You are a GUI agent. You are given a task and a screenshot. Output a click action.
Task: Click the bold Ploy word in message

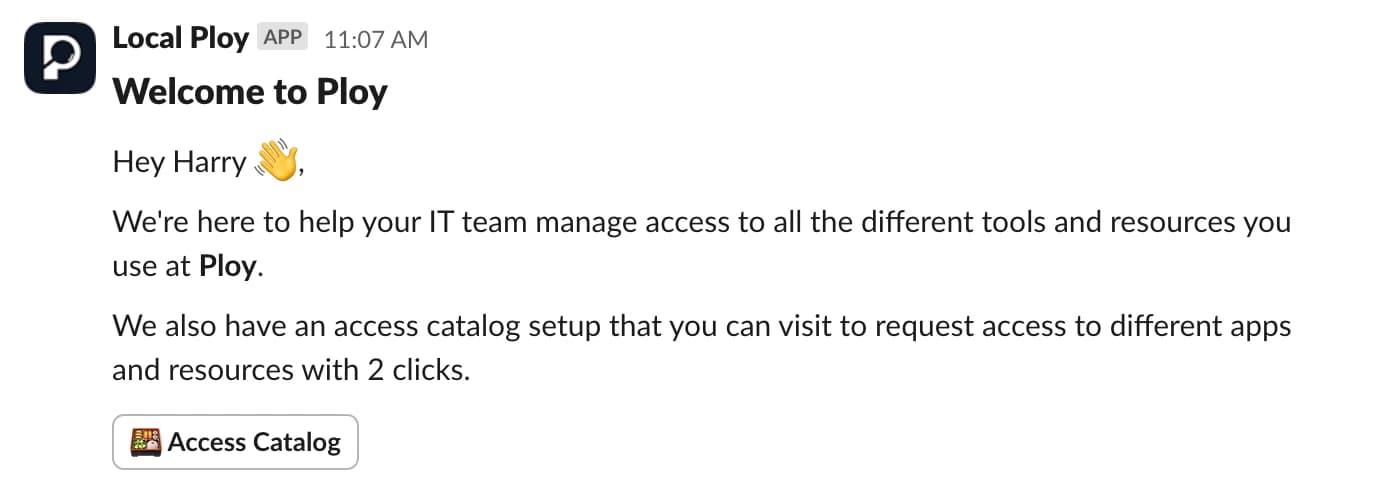click(228, 267)
